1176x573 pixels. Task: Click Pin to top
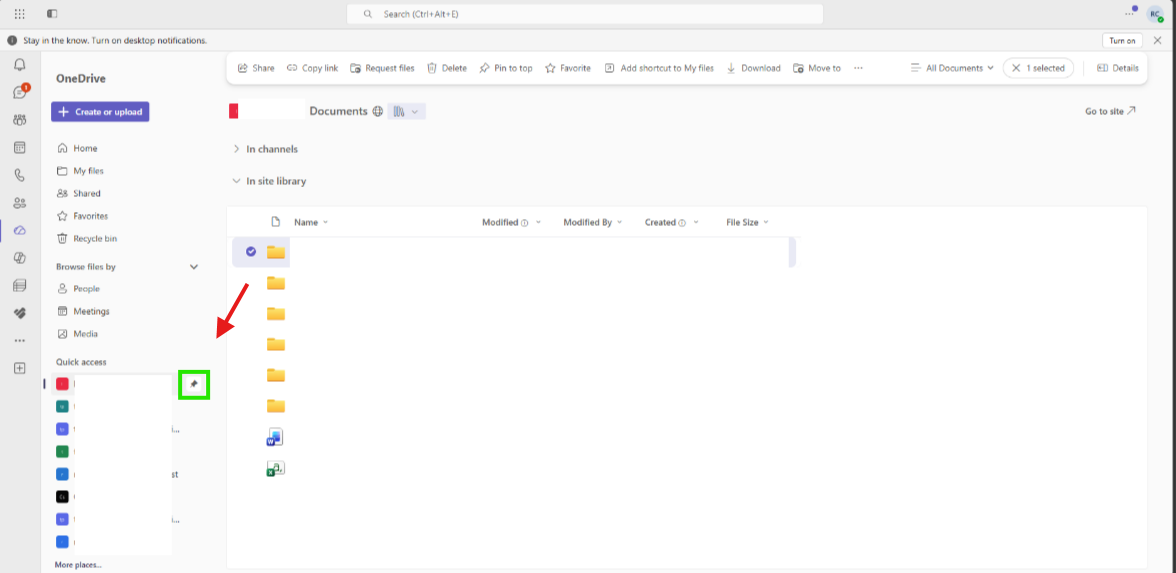pyautogui.click(x=506, y=68)
